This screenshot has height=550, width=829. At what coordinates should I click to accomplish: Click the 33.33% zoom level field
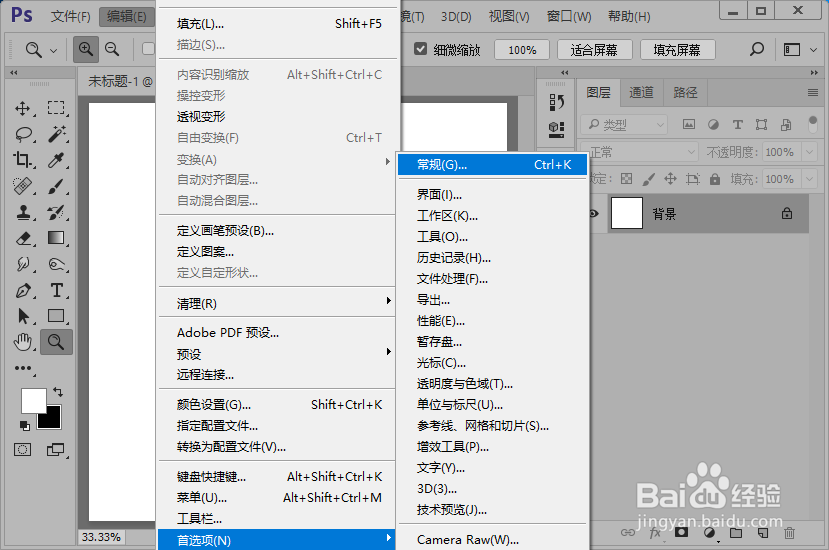(101, 537)
